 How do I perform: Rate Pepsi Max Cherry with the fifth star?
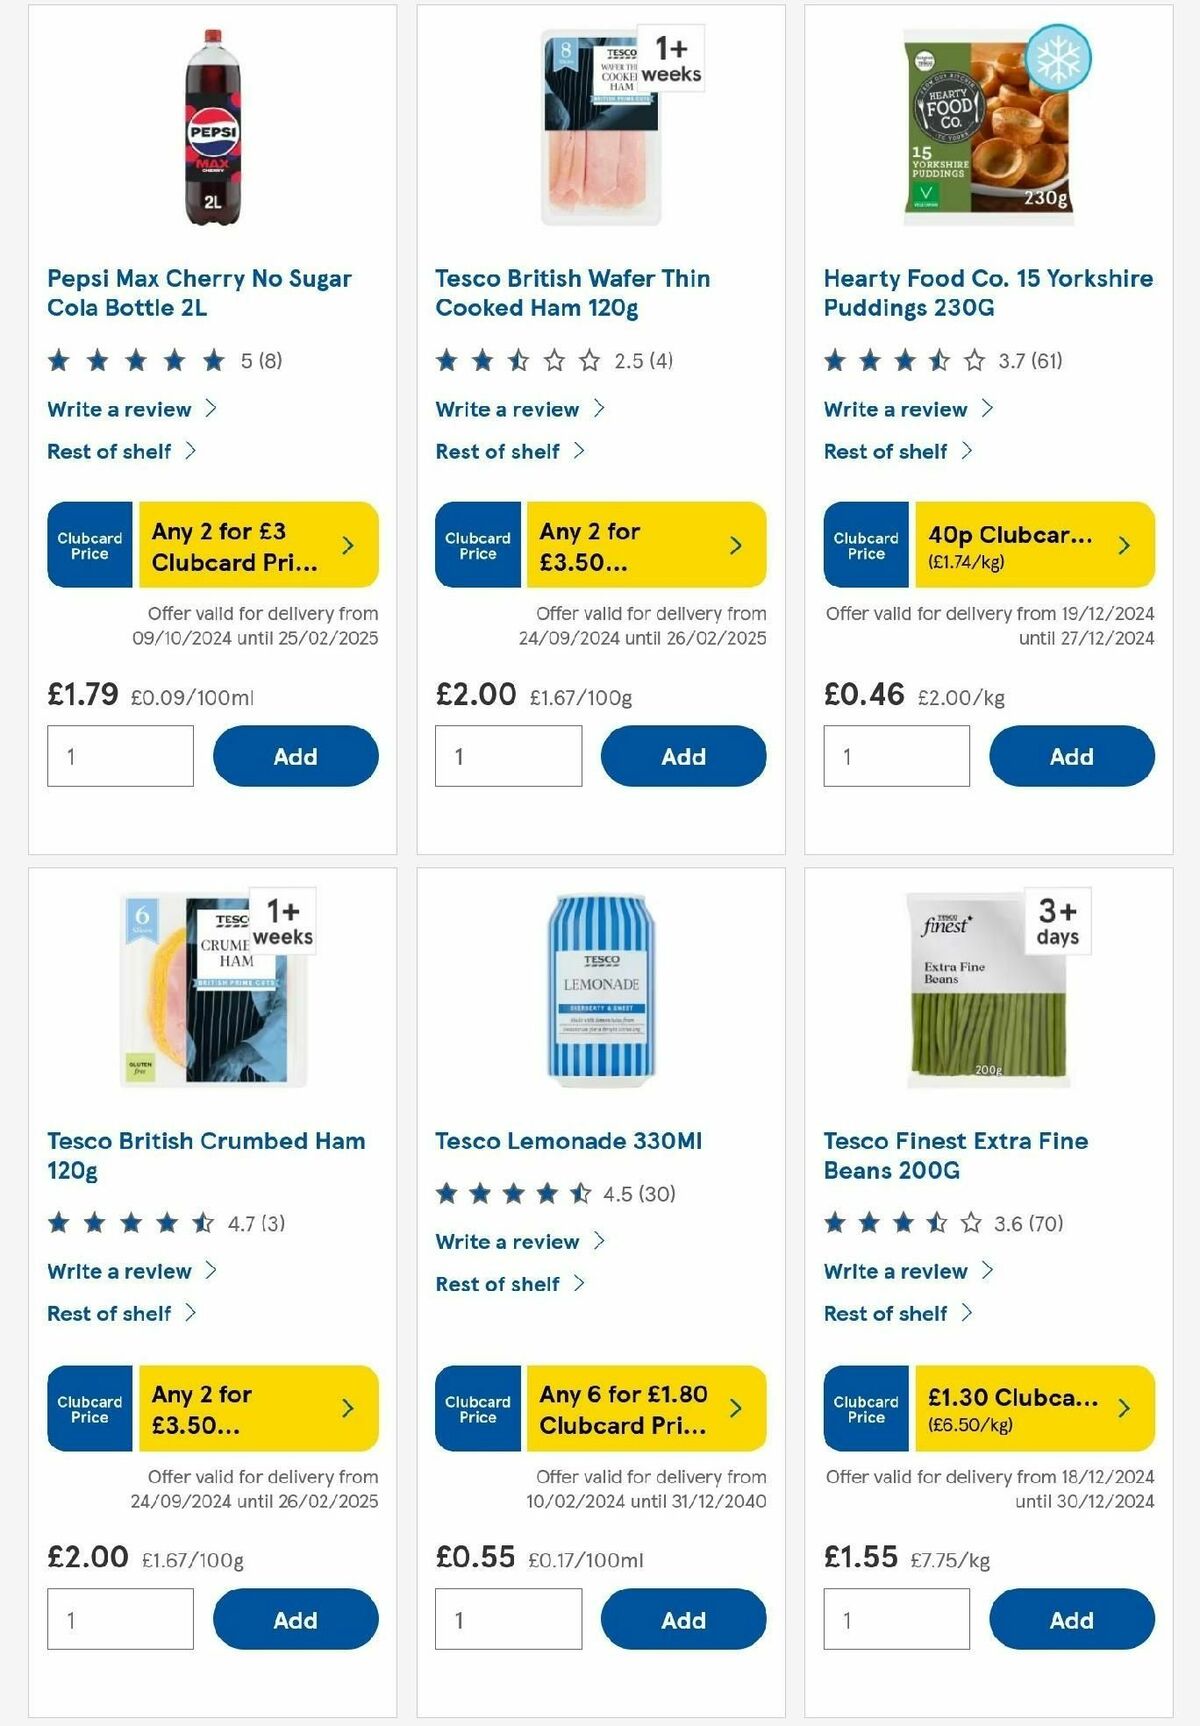tap(211, 359)
